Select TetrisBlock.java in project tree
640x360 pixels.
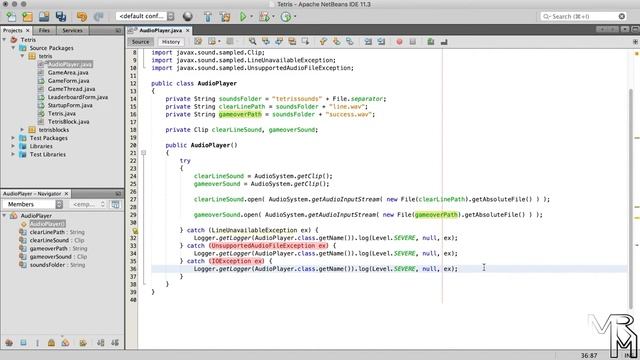[68, 122]
